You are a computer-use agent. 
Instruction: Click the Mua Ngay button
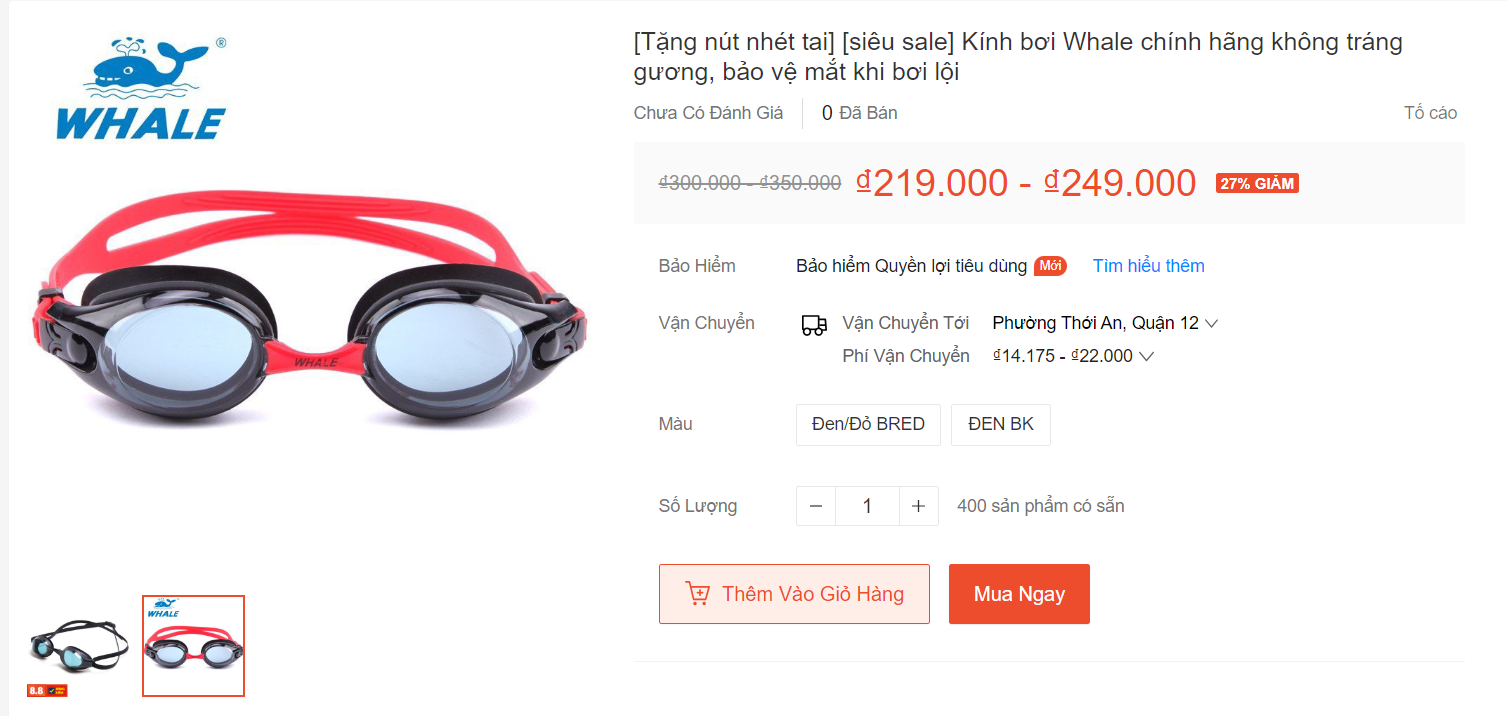click(1019, 594)
